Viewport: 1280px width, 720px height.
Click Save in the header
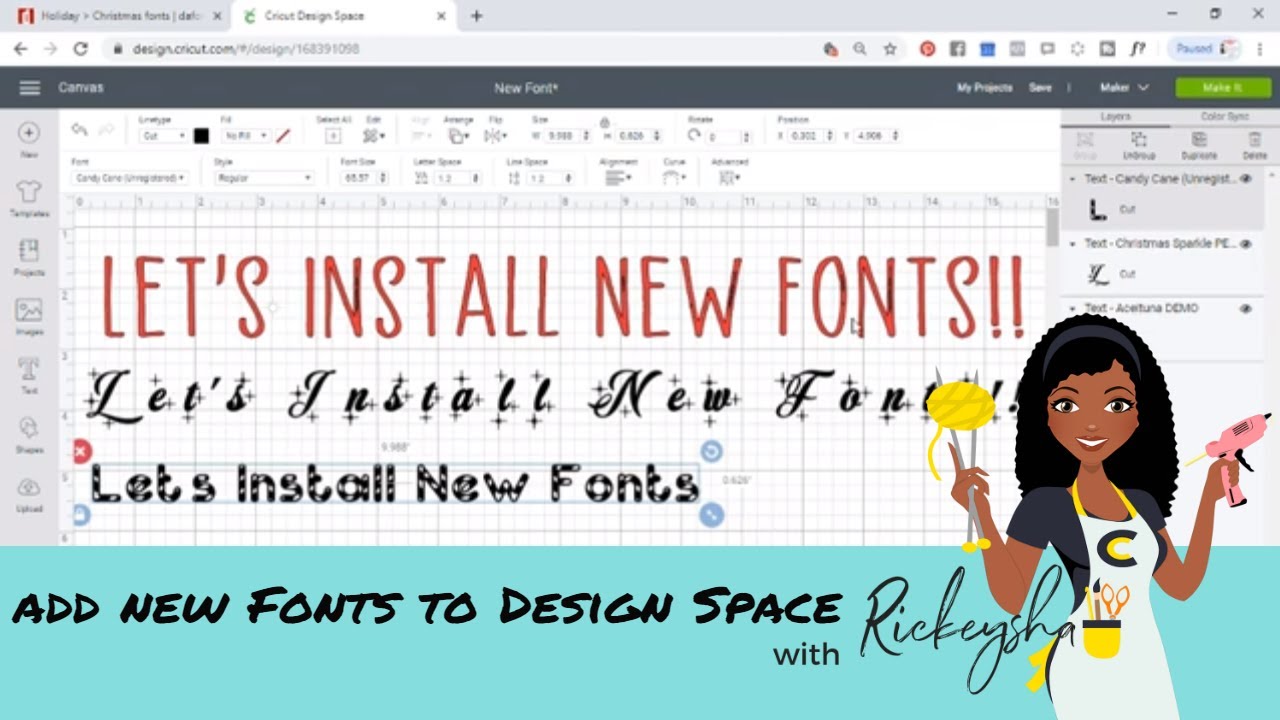click(x=1040, y=88)
